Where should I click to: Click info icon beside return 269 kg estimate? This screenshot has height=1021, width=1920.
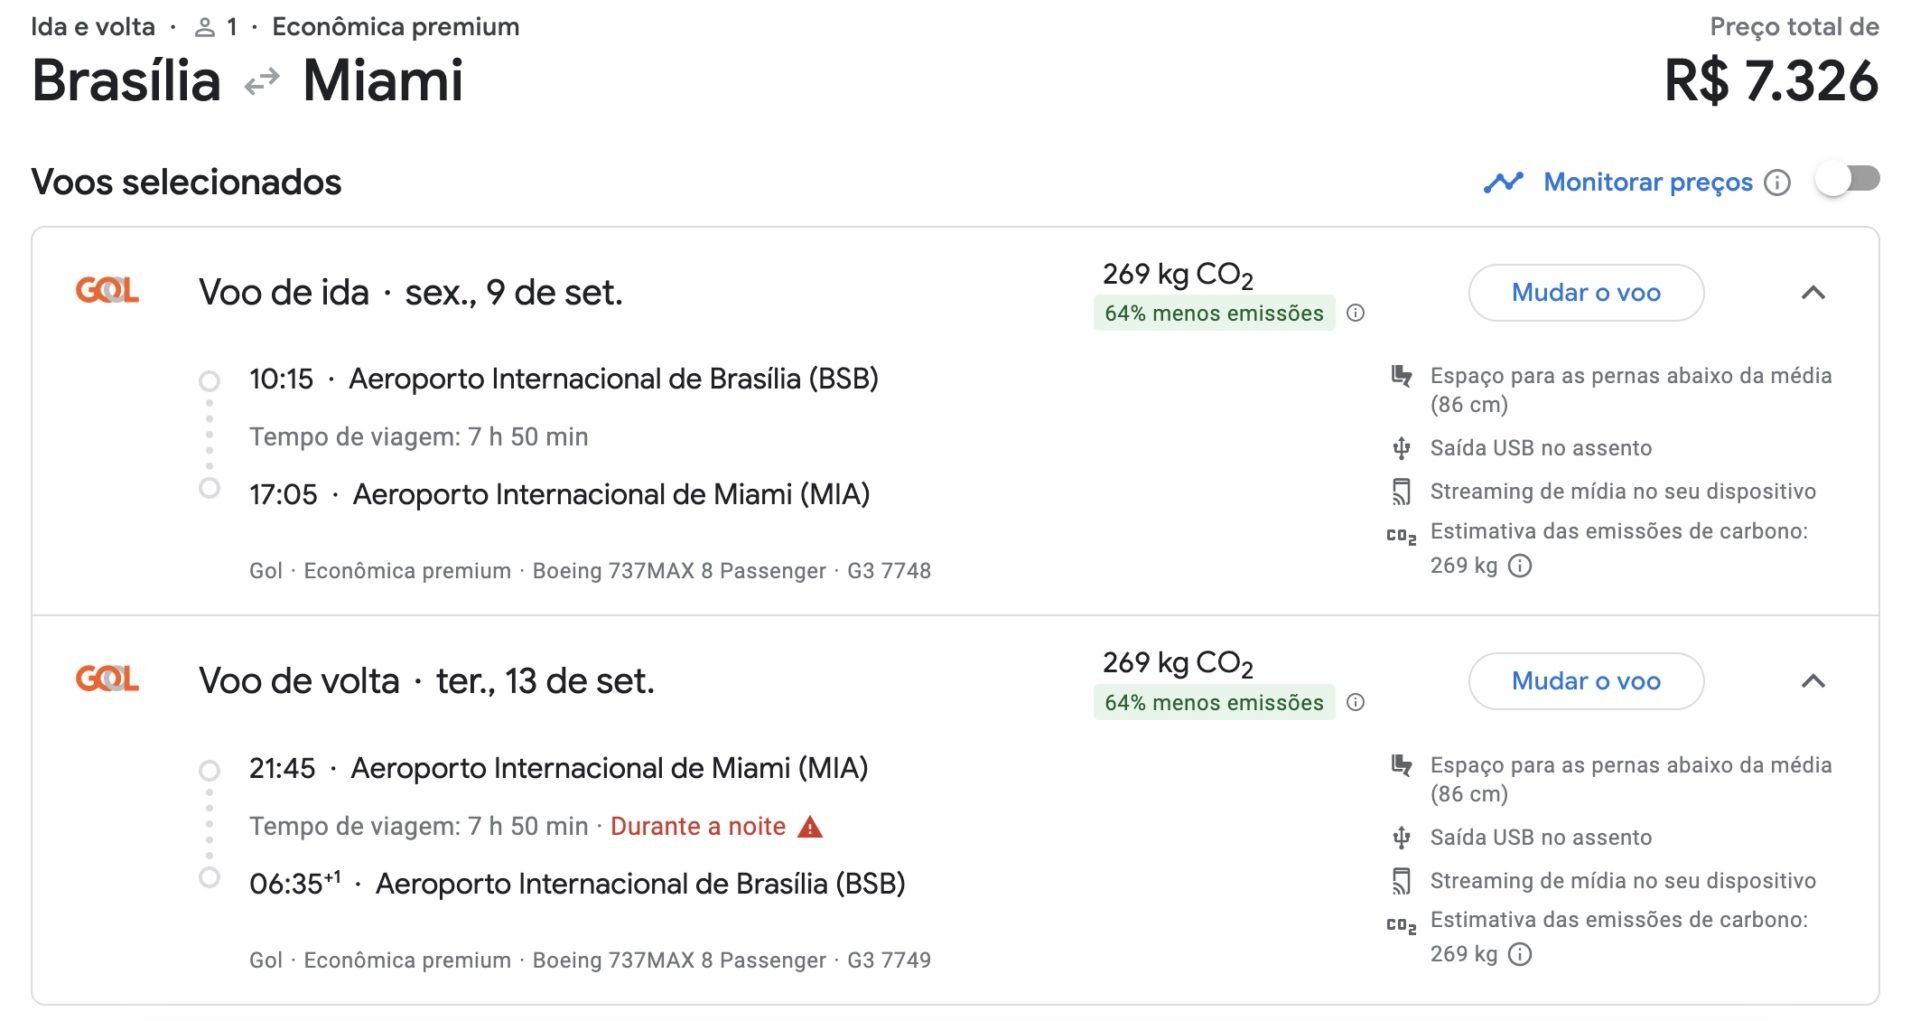click(x=1520, y=955)
